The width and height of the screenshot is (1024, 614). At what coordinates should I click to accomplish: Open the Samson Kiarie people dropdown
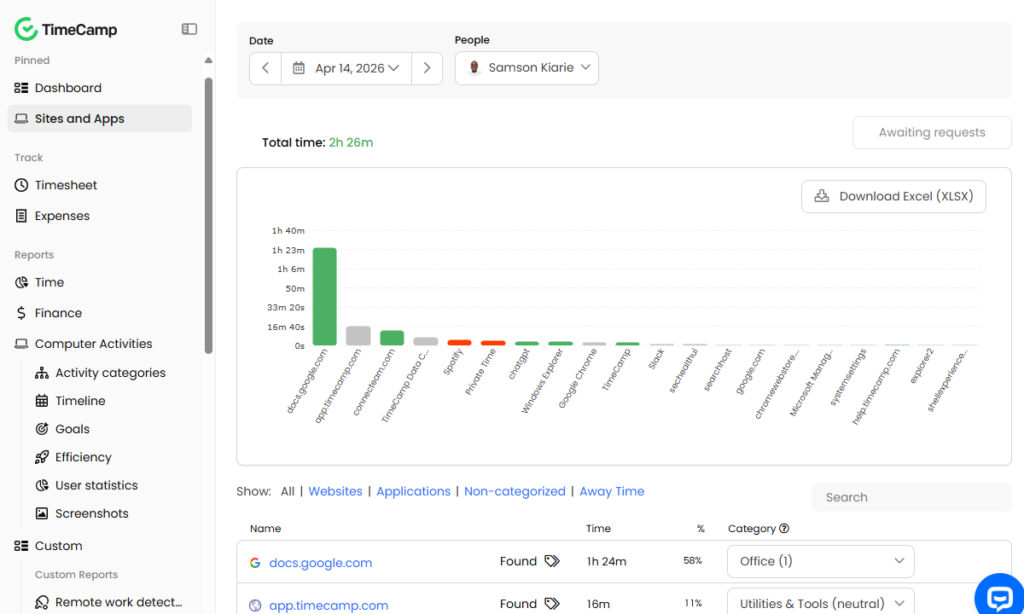pyautogui.click(x=527, y=68)
